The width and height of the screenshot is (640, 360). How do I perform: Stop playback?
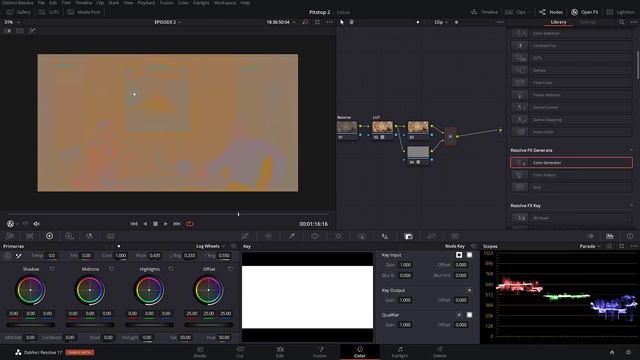pyautogui.click(x=155, y=224)
